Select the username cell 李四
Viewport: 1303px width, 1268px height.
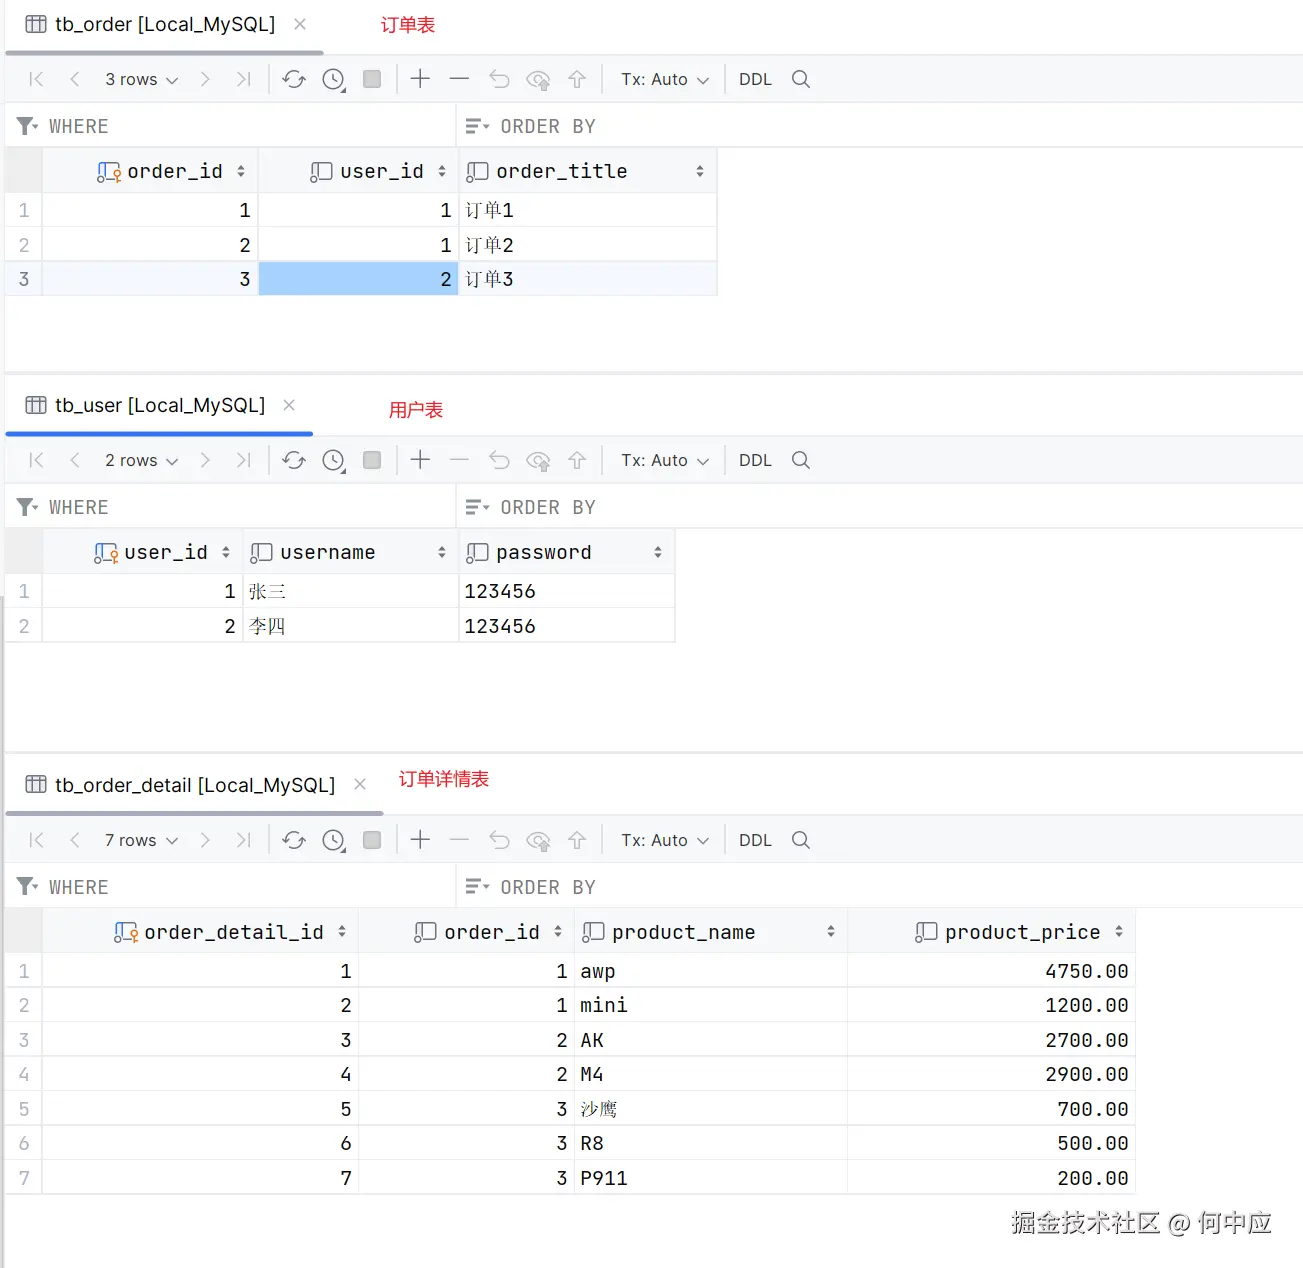[351, 626]
